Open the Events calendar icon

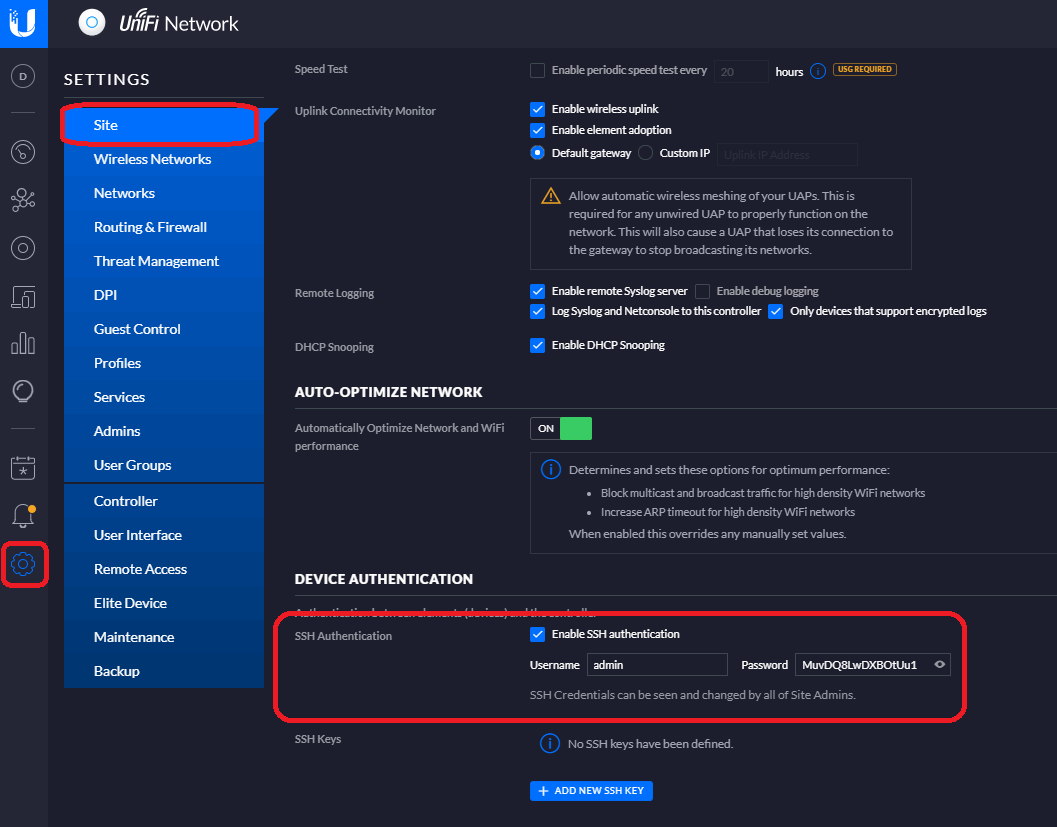23,468
